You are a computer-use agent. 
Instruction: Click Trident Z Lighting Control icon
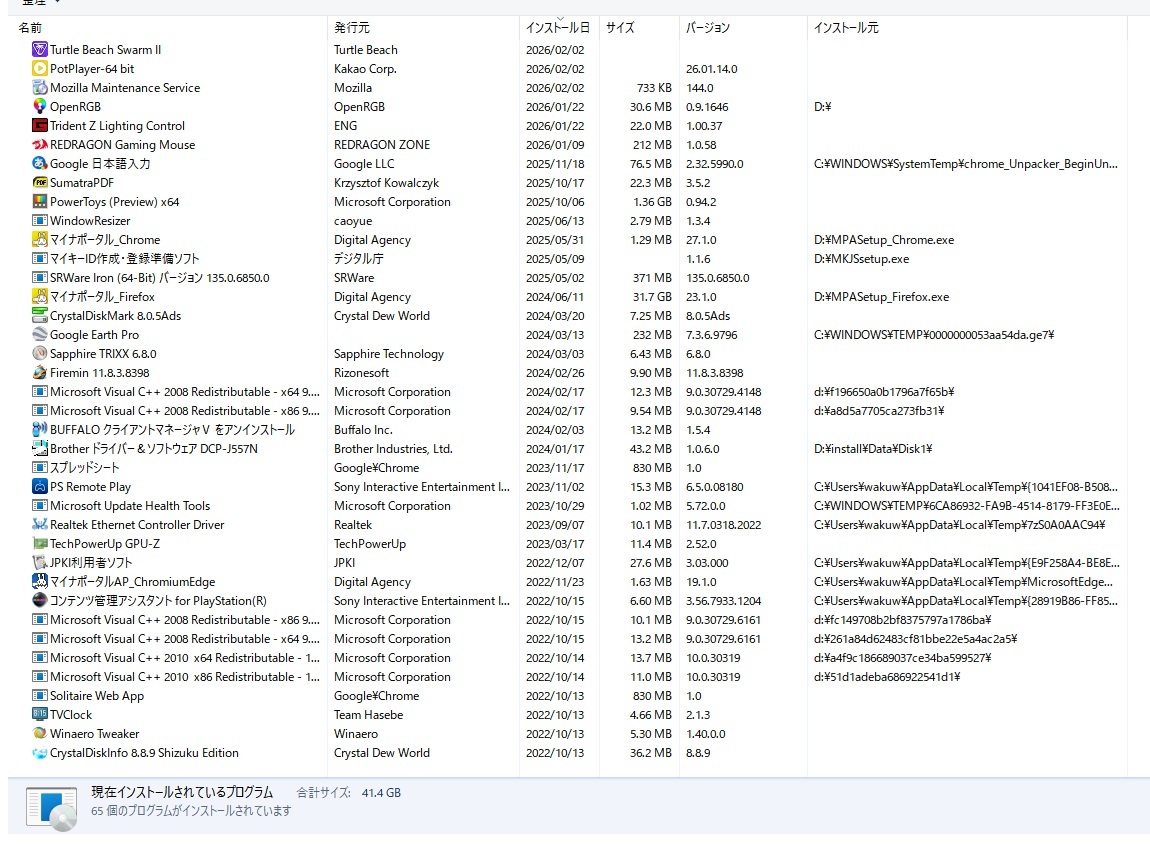(x=40, y=126)
